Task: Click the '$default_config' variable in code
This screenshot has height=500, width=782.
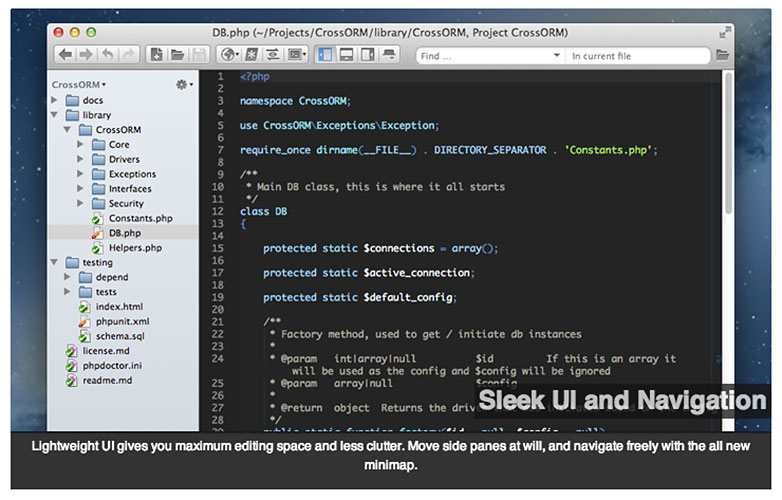Action: 408,298
